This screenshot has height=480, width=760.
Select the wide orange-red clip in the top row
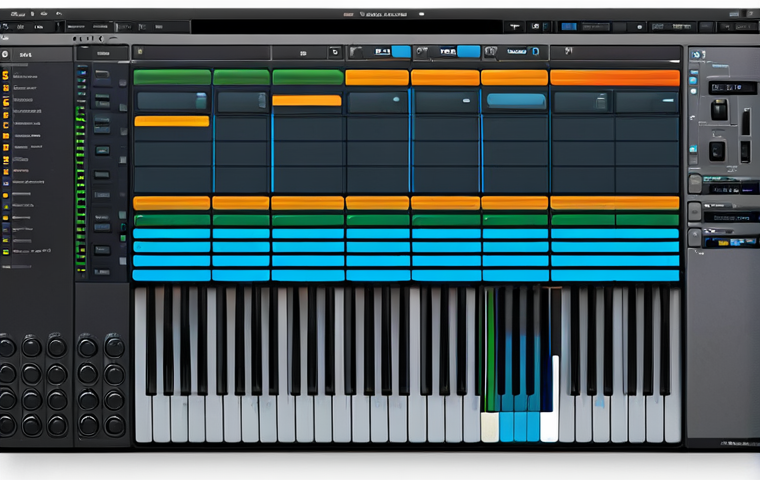(615, 78)
